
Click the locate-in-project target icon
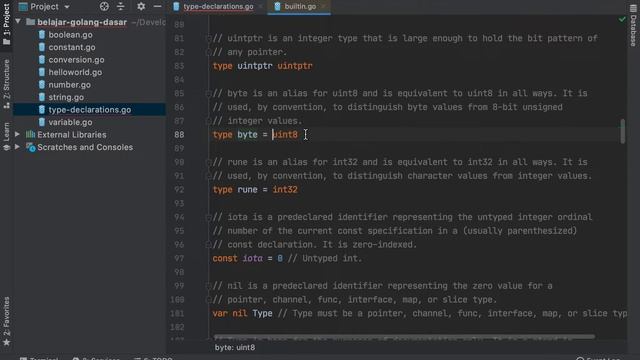(104, 7)
